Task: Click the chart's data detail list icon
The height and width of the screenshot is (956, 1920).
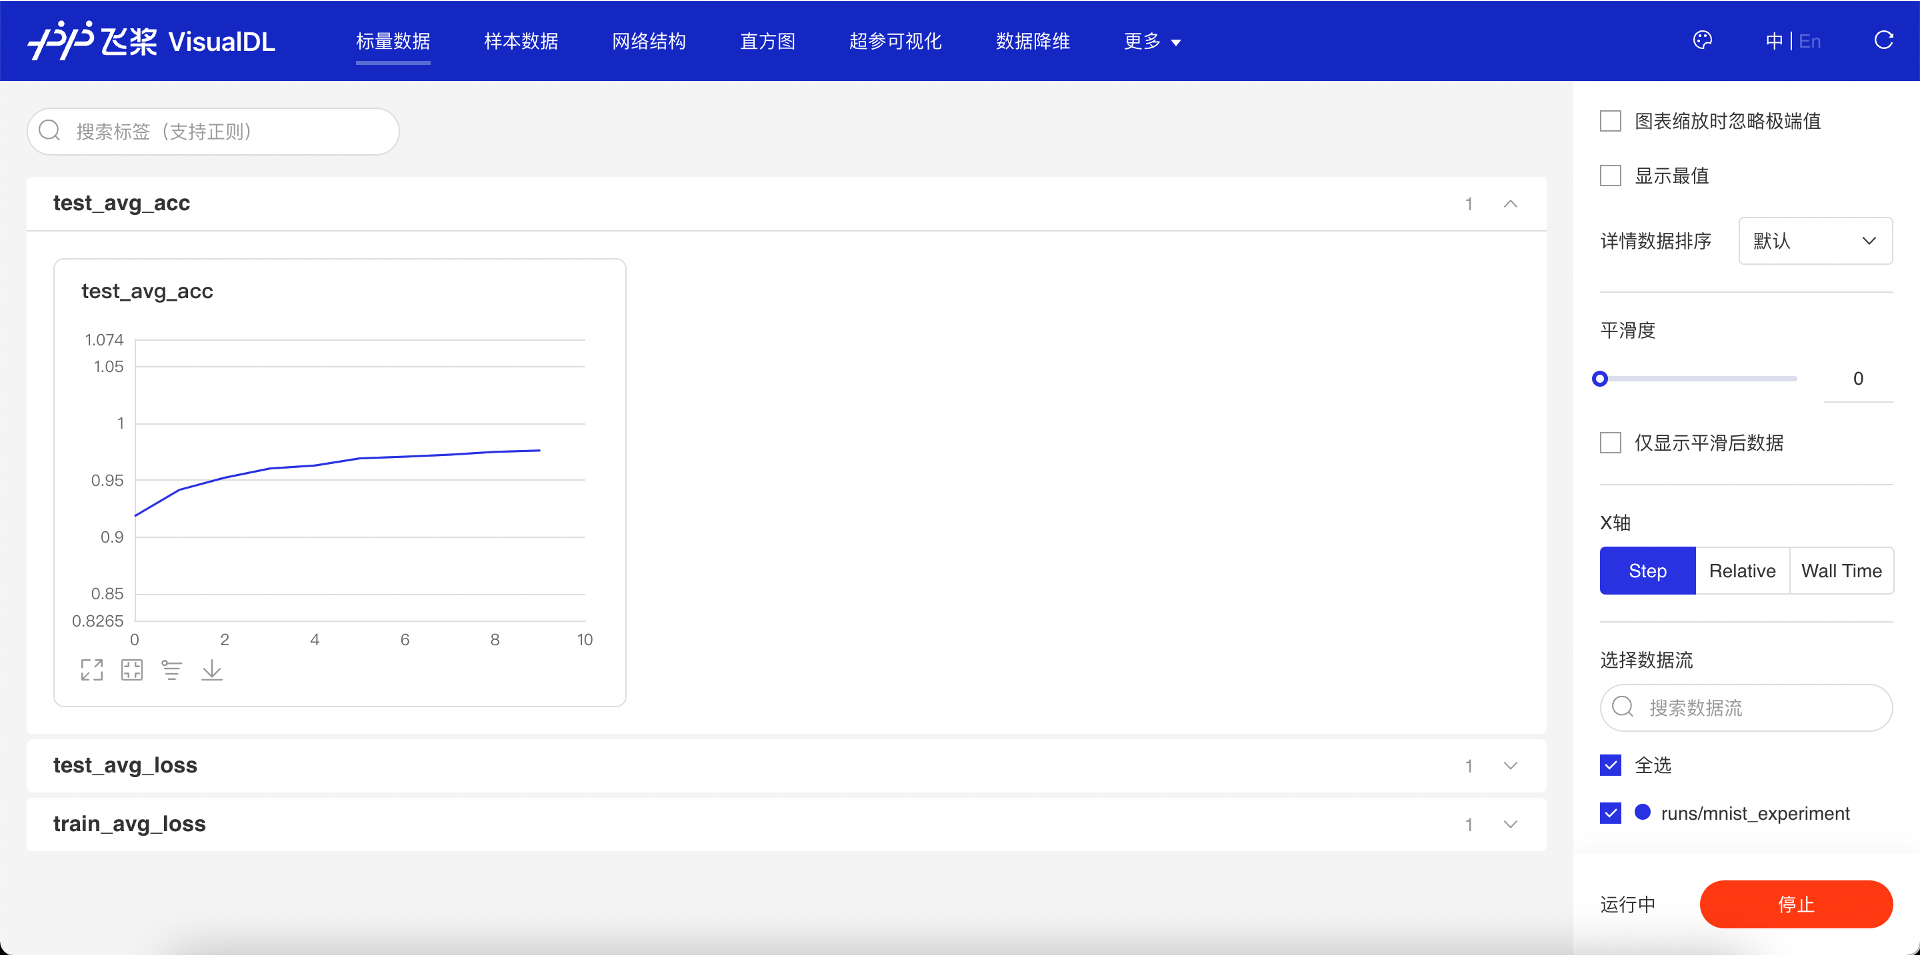Action: point(172,670)
